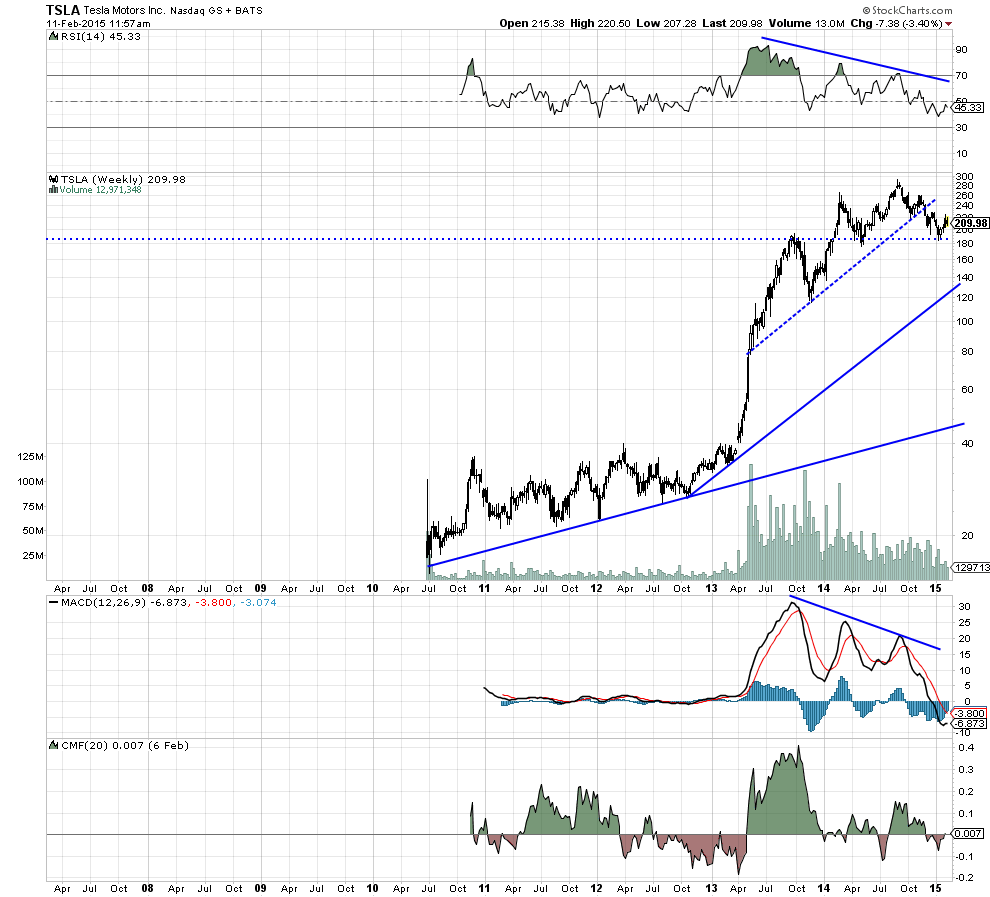
Task: Click the 125M volume axis label
Action: [30, 457]
